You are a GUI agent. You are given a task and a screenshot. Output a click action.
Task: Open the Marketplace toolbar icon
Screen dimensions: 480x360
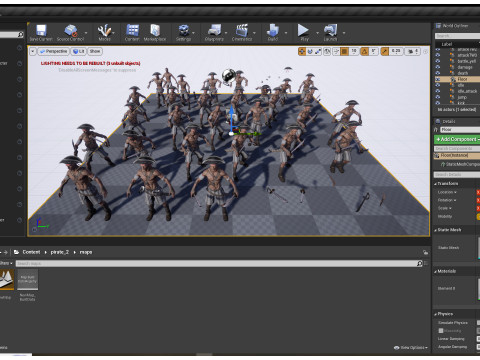tap(155, 33)
